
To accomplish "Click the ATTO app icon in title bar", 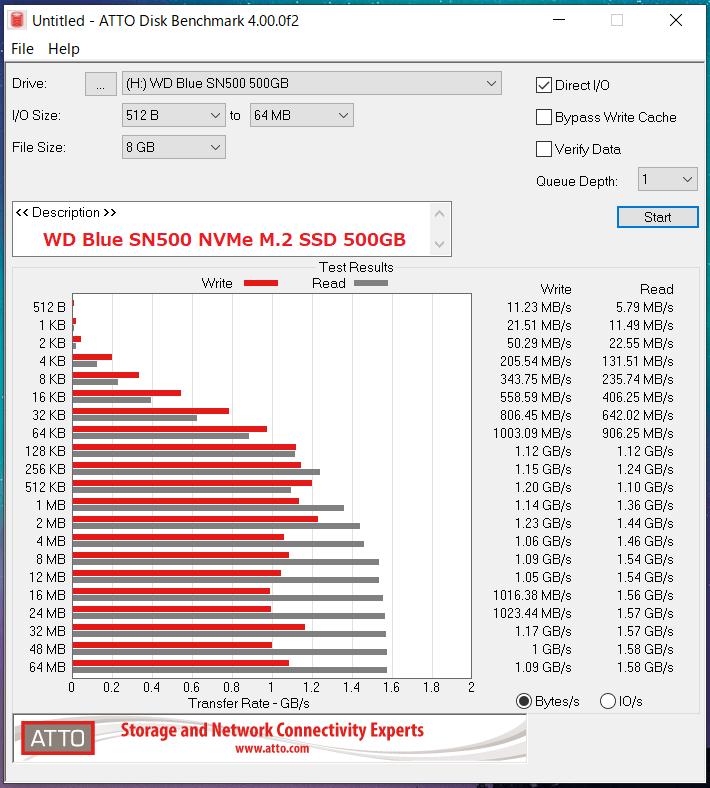I will [17, 20].
